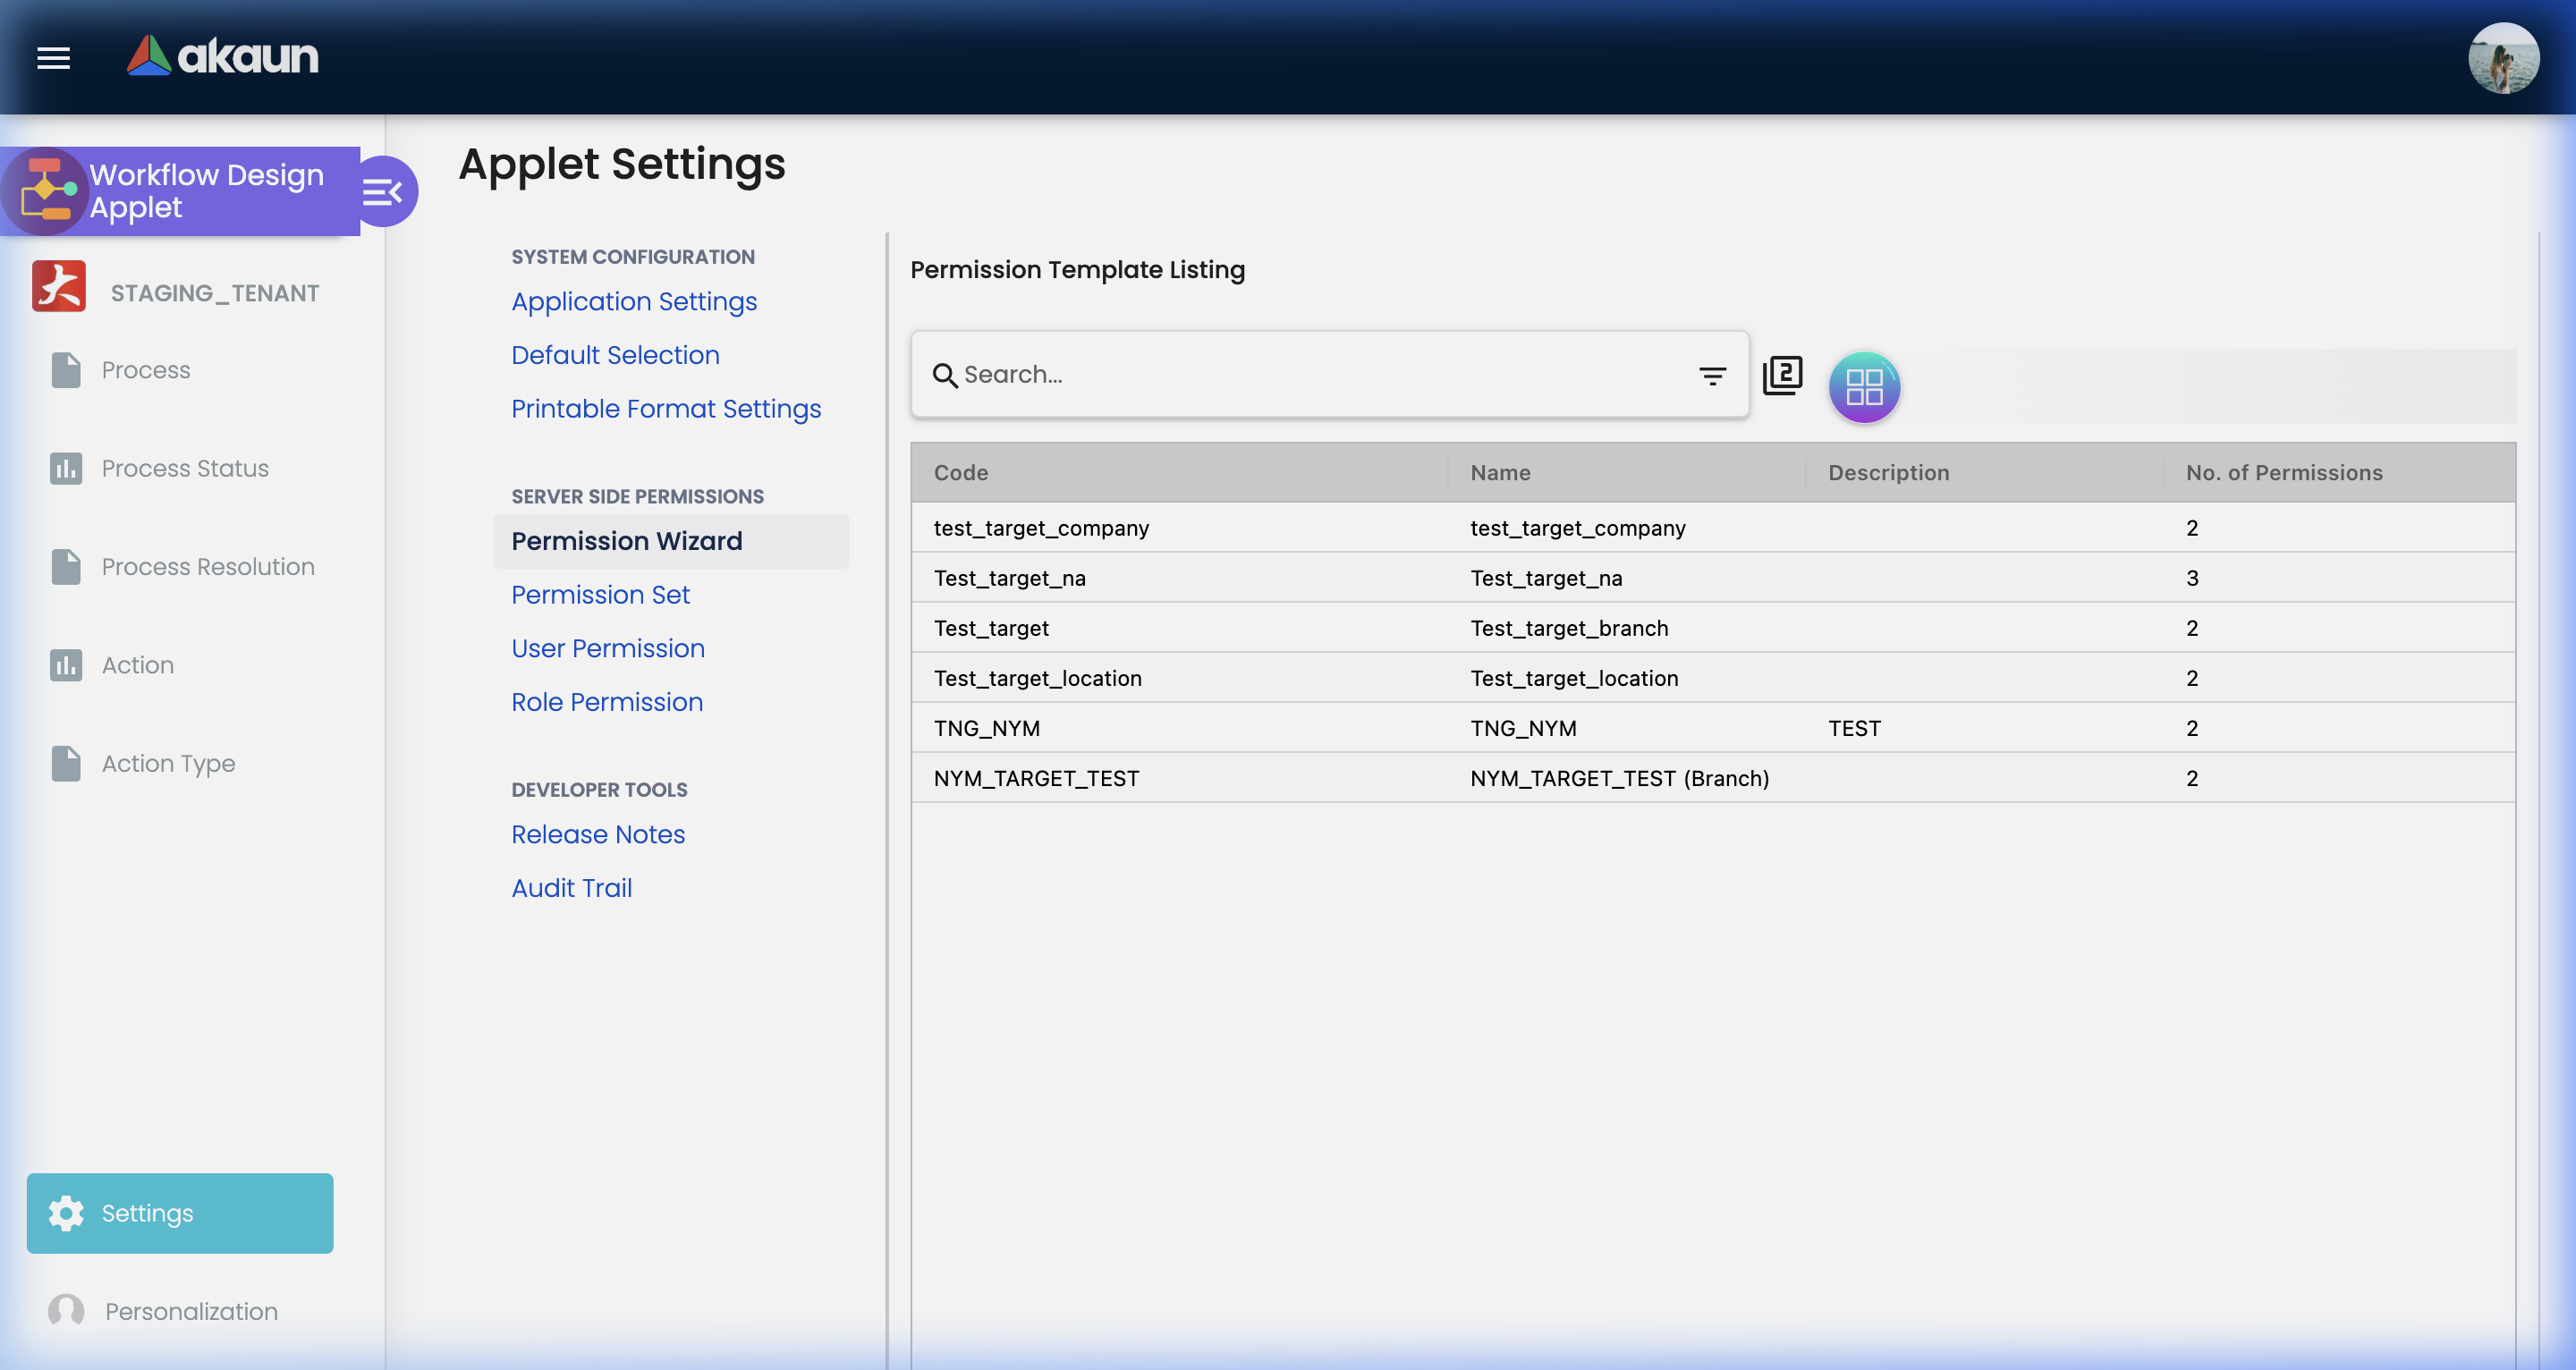Open the search filter options icon

pyautogui.click(x=1712, y=375)
